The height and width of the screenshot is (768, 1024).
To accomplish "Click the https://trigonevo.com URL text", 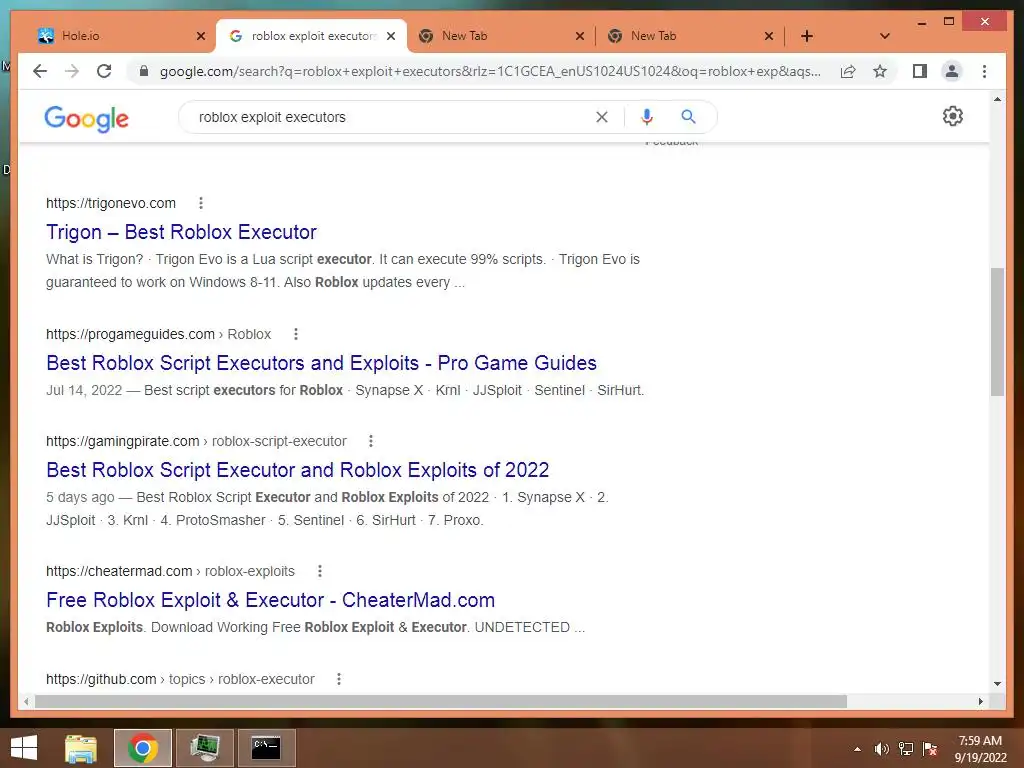I will [110, 203].
